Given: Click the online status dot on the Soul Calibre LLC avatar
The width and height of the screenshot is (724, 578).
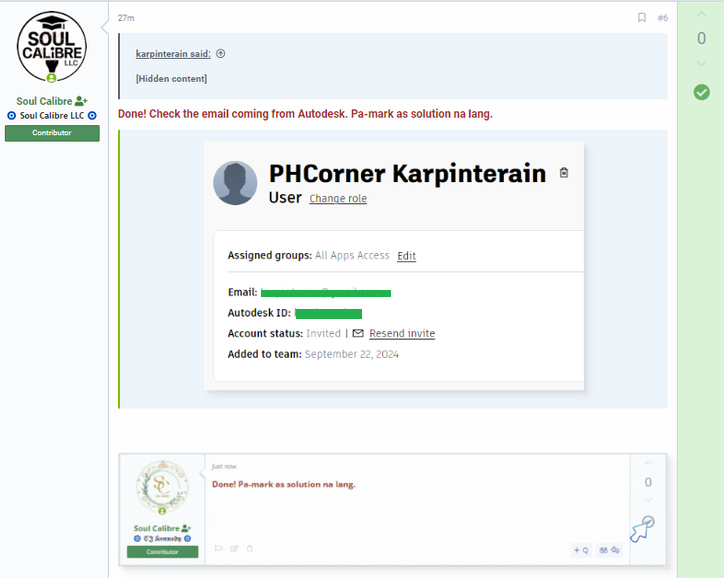Looking at the screenshot, I should coord(51,78).
